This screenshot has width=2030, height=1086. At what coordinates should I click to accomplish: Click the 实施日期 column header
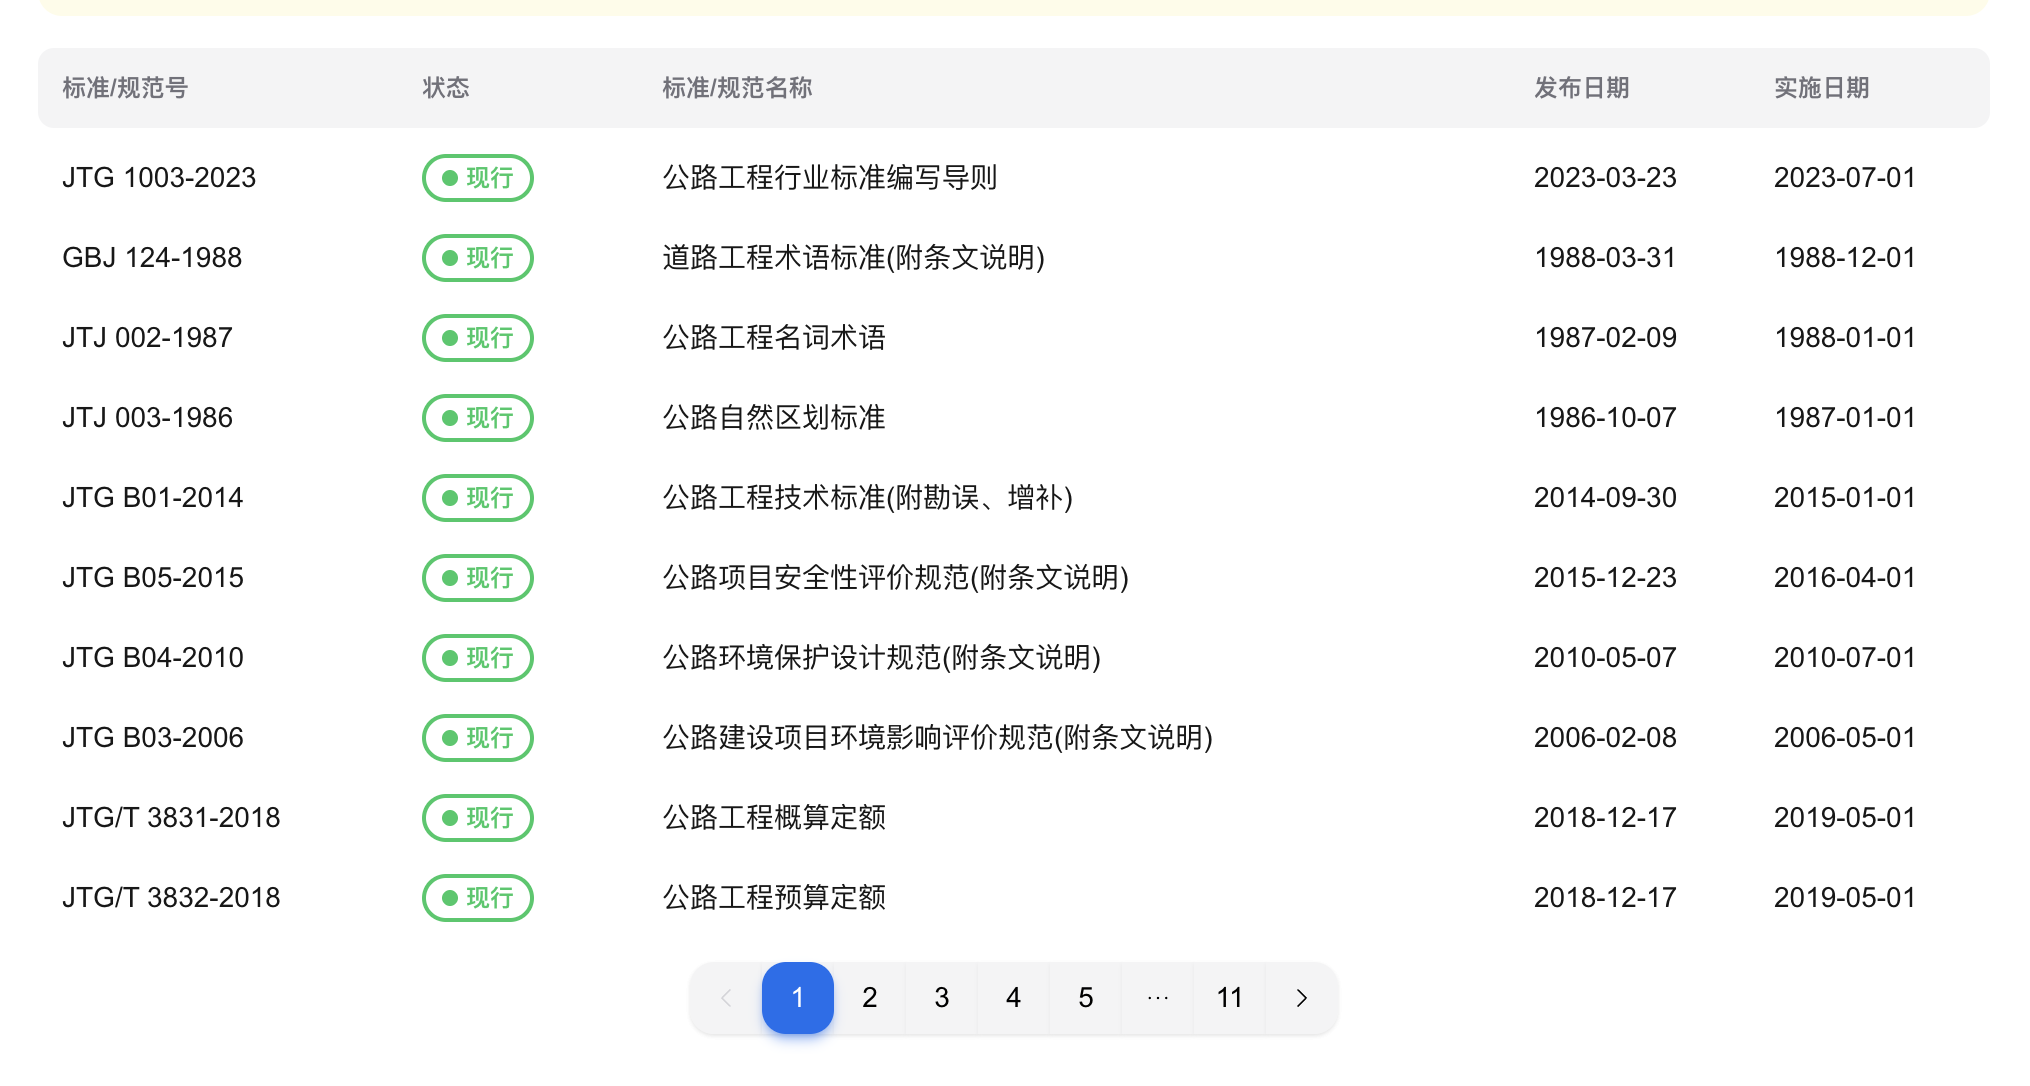[1821, 88]
